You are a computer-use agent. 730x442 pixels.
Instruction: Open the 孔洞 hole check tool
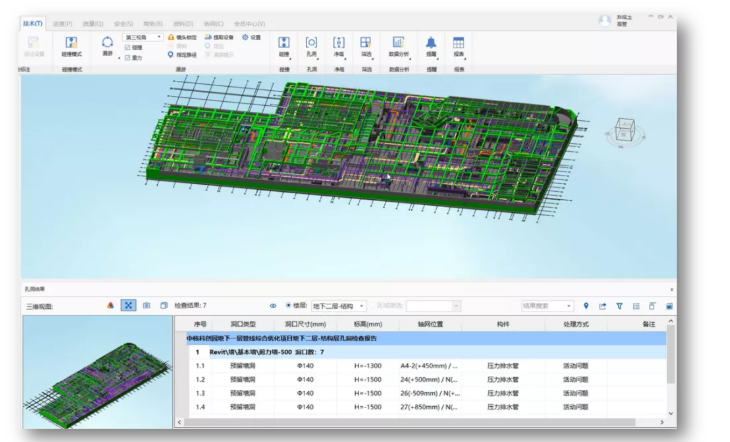[311, 46]
